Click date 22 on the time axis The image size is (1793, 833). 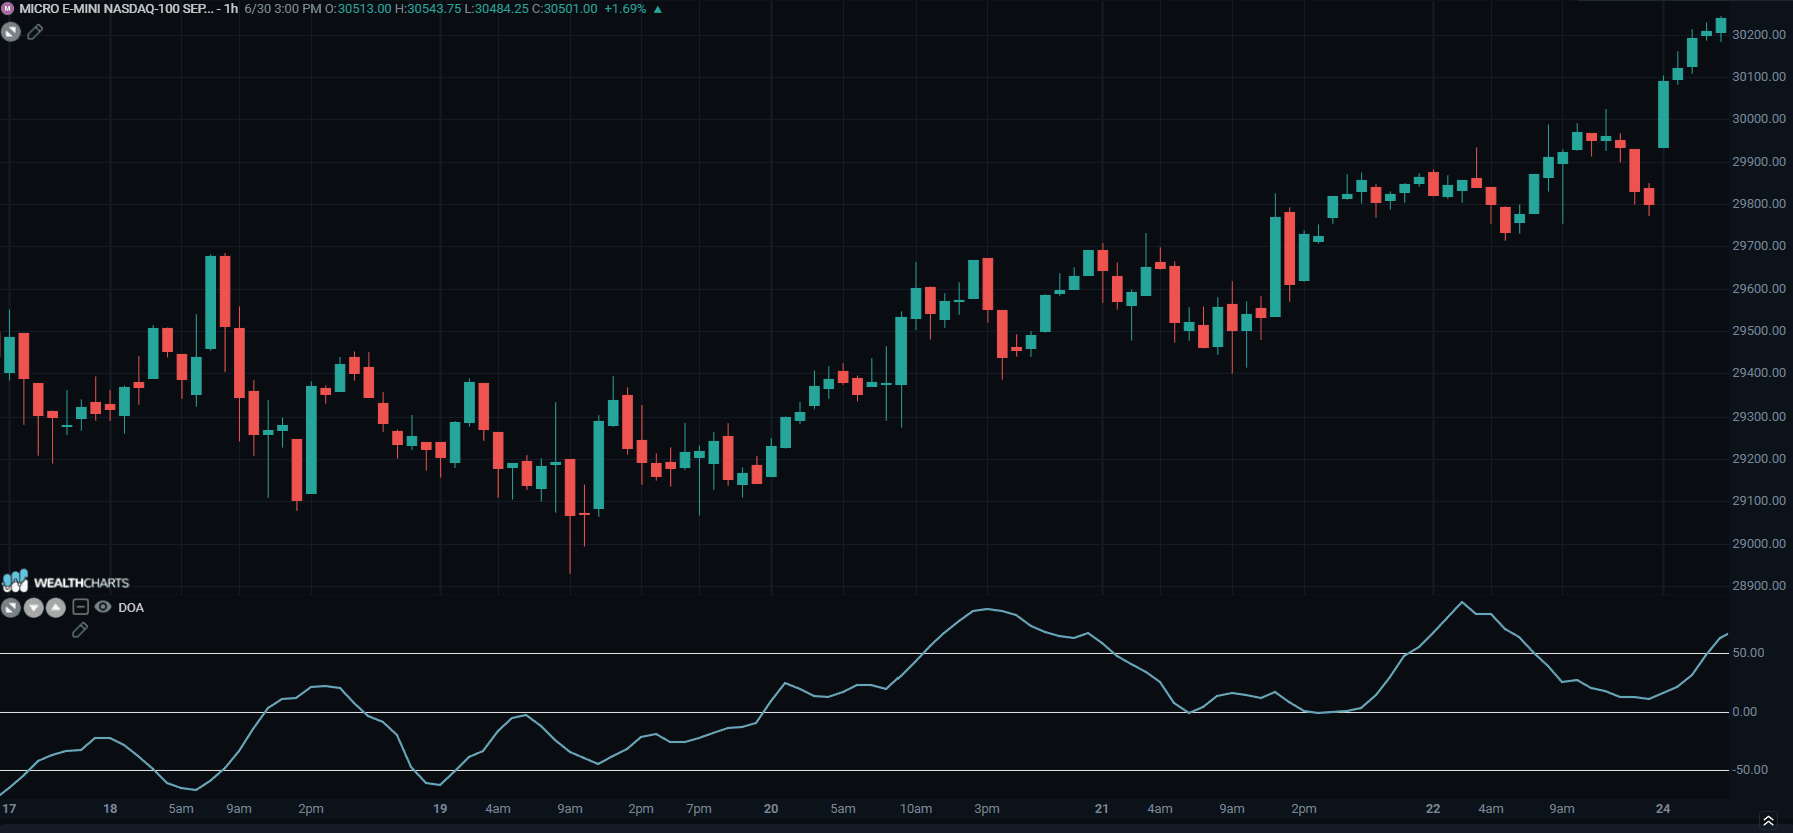(x=1433, y=808)
